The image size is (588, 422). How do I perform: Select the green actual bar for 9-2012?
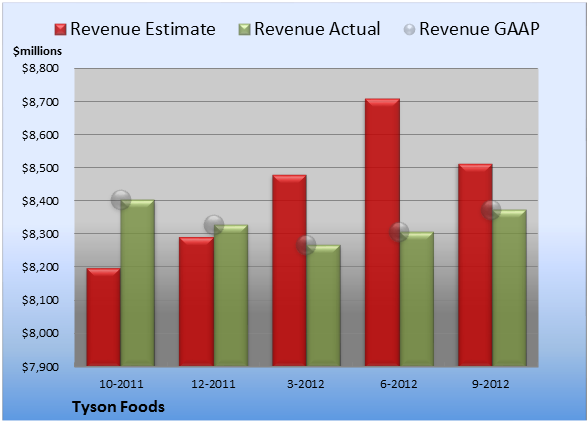[509, 288]
